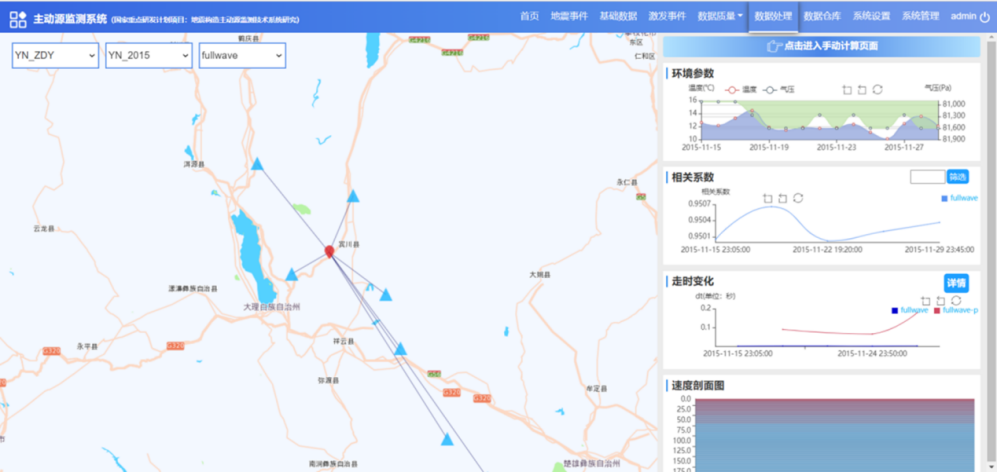Screen dimensions: 997x472
Task: Open the 地震事件 menu item
Action: (x=569, y=17)
